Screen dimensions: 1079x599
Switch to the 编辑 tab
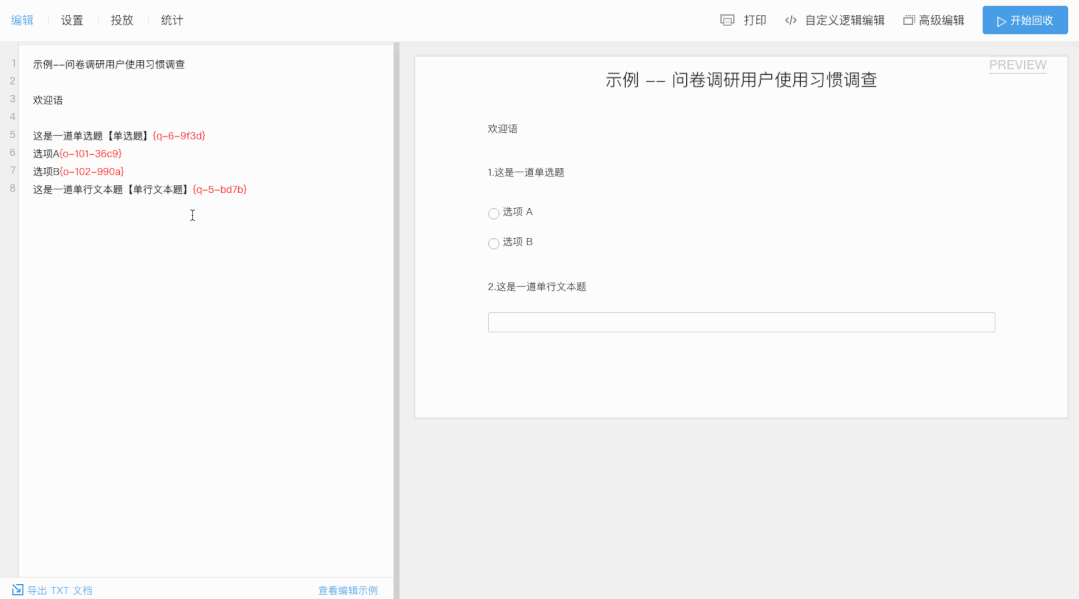click(x=22, y=20)
